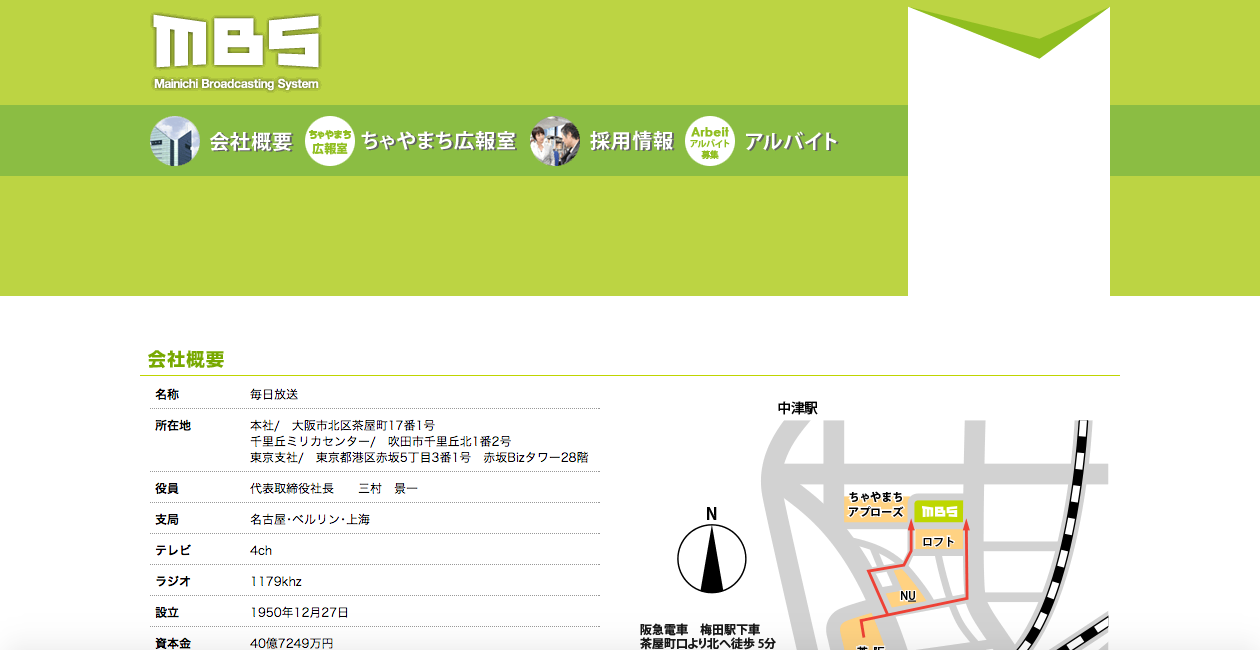Open the 会社概要 navigation item

point(250,141)
